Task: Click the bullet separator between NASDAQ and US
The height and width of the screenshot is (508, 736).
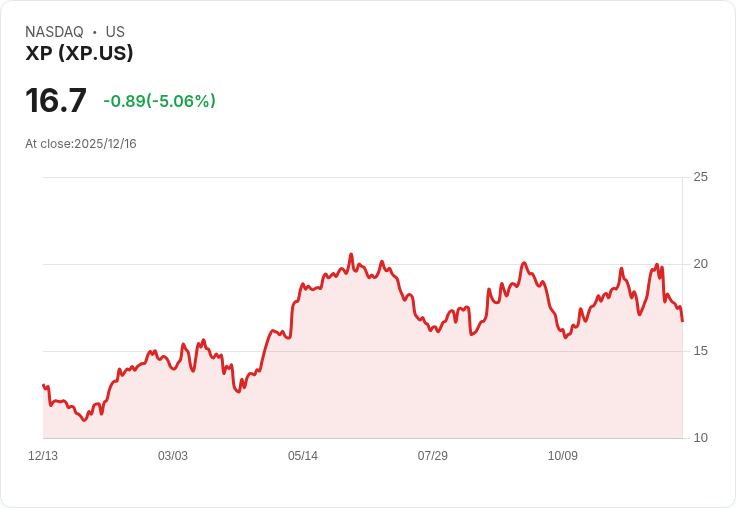Action: (x=95, y=32)
